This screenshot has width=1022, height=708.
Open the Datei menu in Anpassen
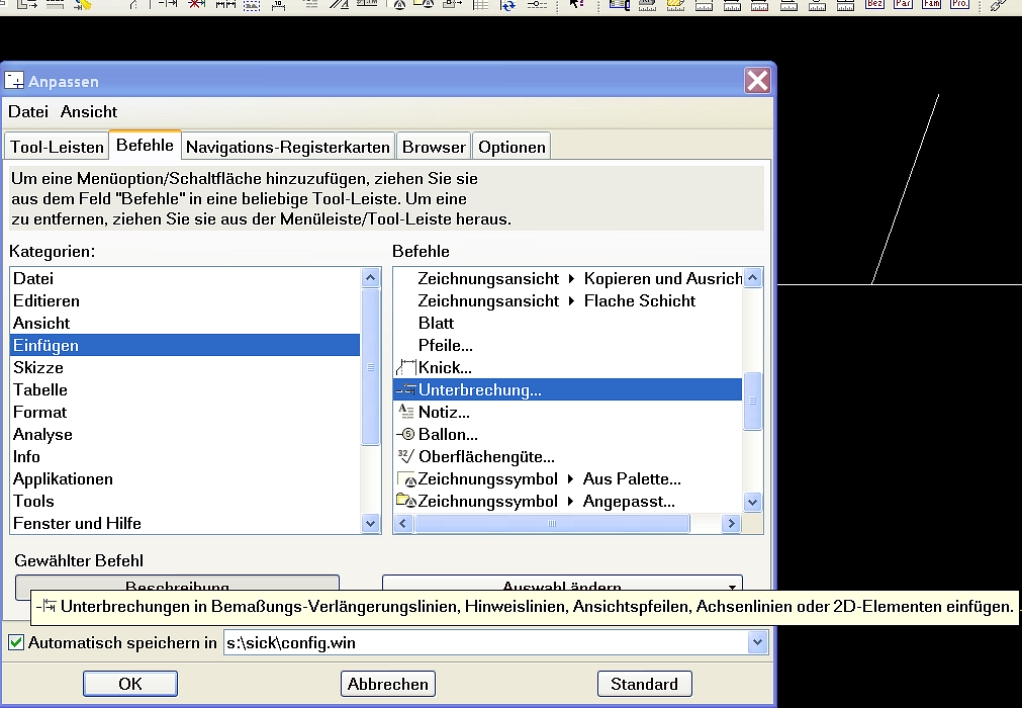click(x=28, y=111)
